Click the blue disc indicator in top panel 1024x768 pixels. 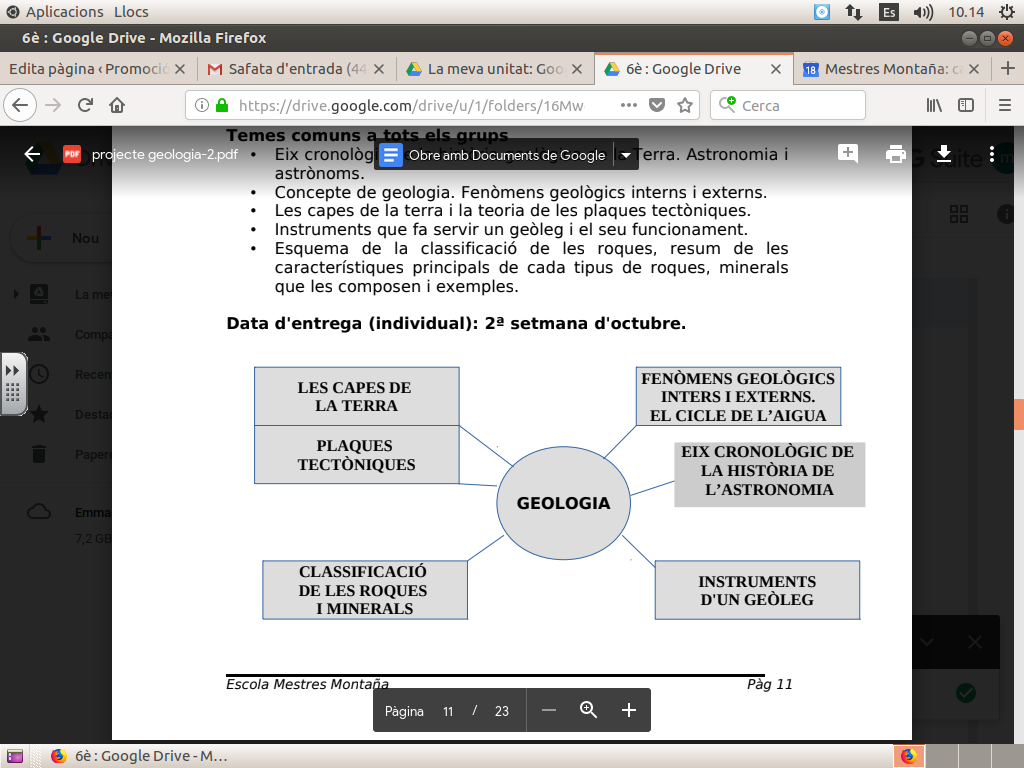coord(822,12)
